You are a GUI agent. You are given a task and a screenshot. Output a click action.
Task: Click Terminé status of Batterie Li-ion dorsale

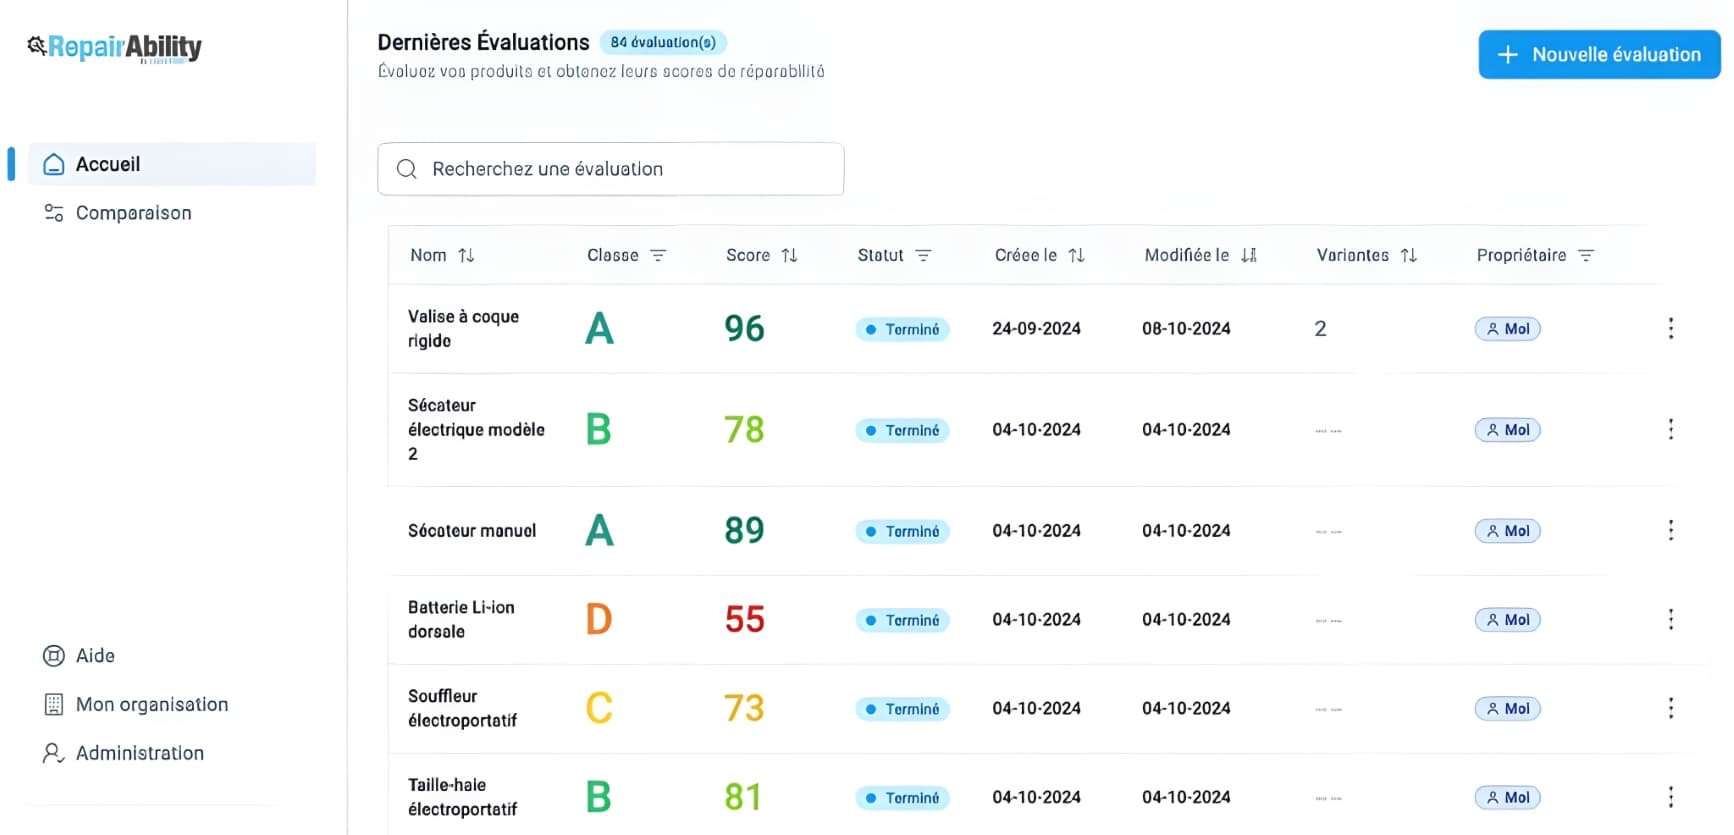(x=902, y=620)
